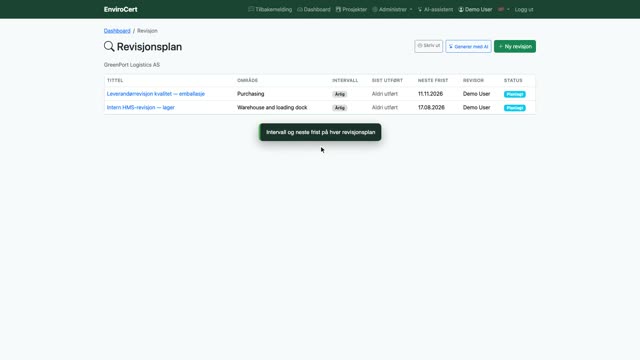Click the Skriv ut print button
640x360 pixels.
click(429, 46)
